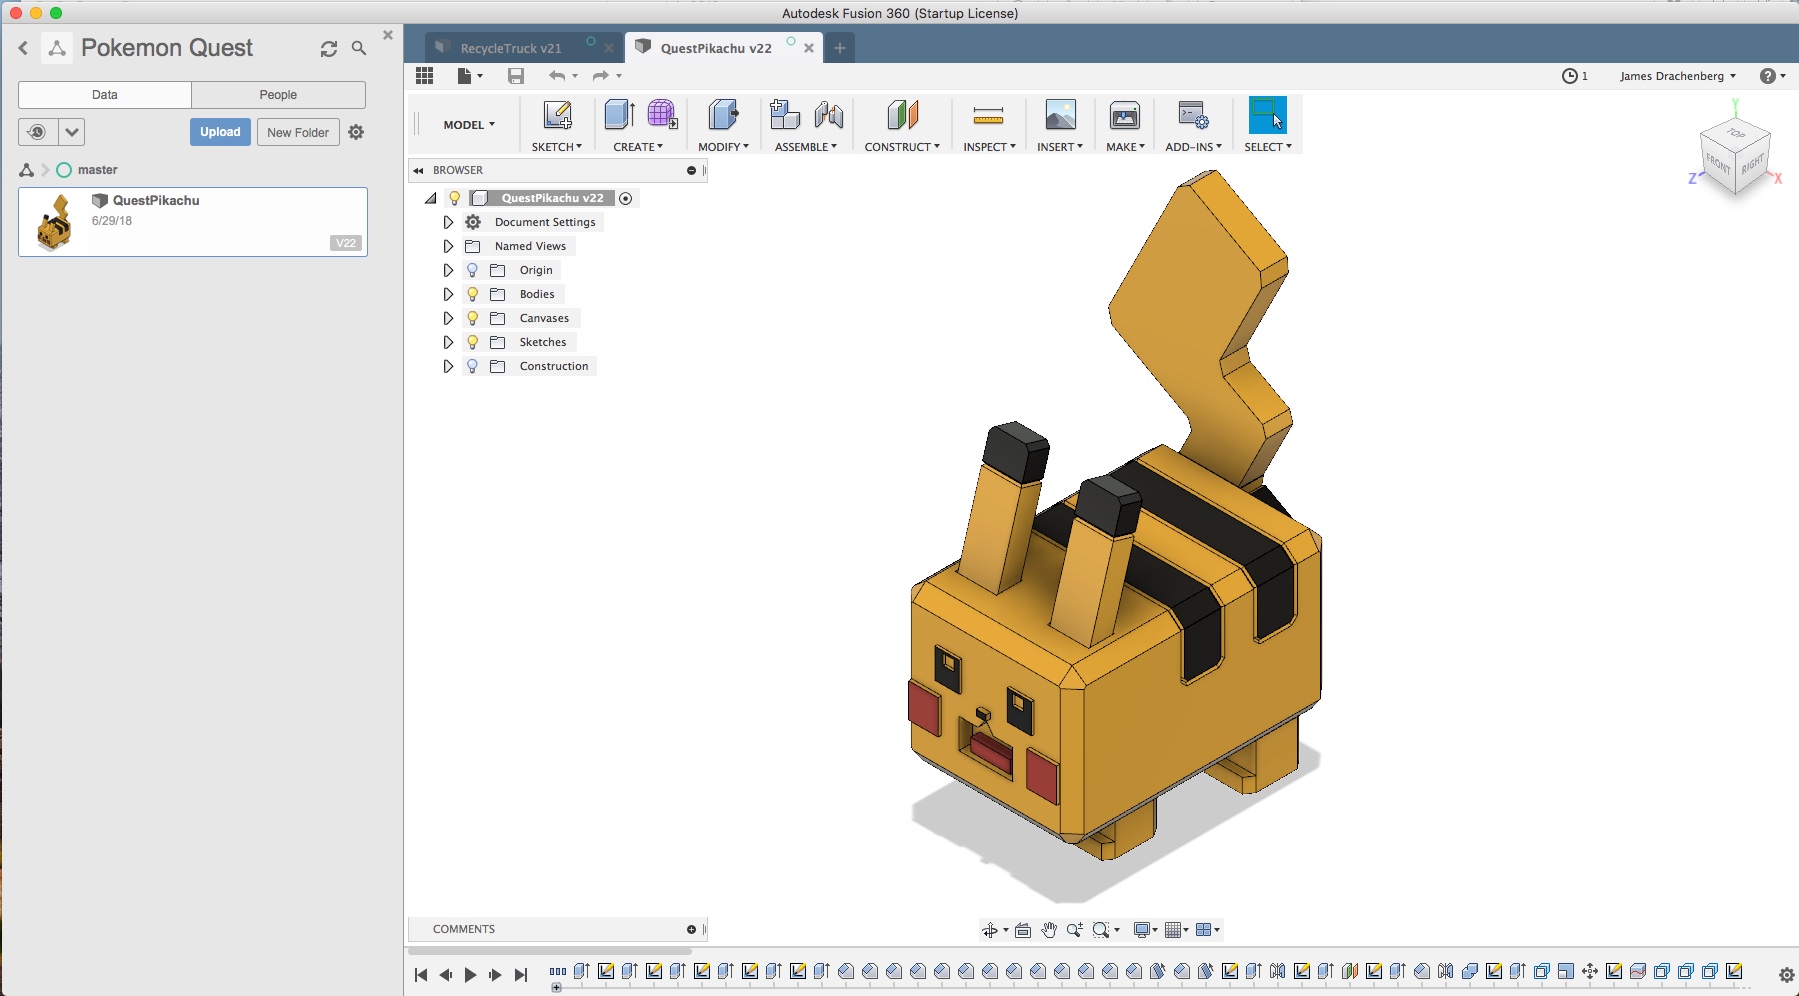Expand the Canvases folder
Screen dimensions: 1799x996
448,318
